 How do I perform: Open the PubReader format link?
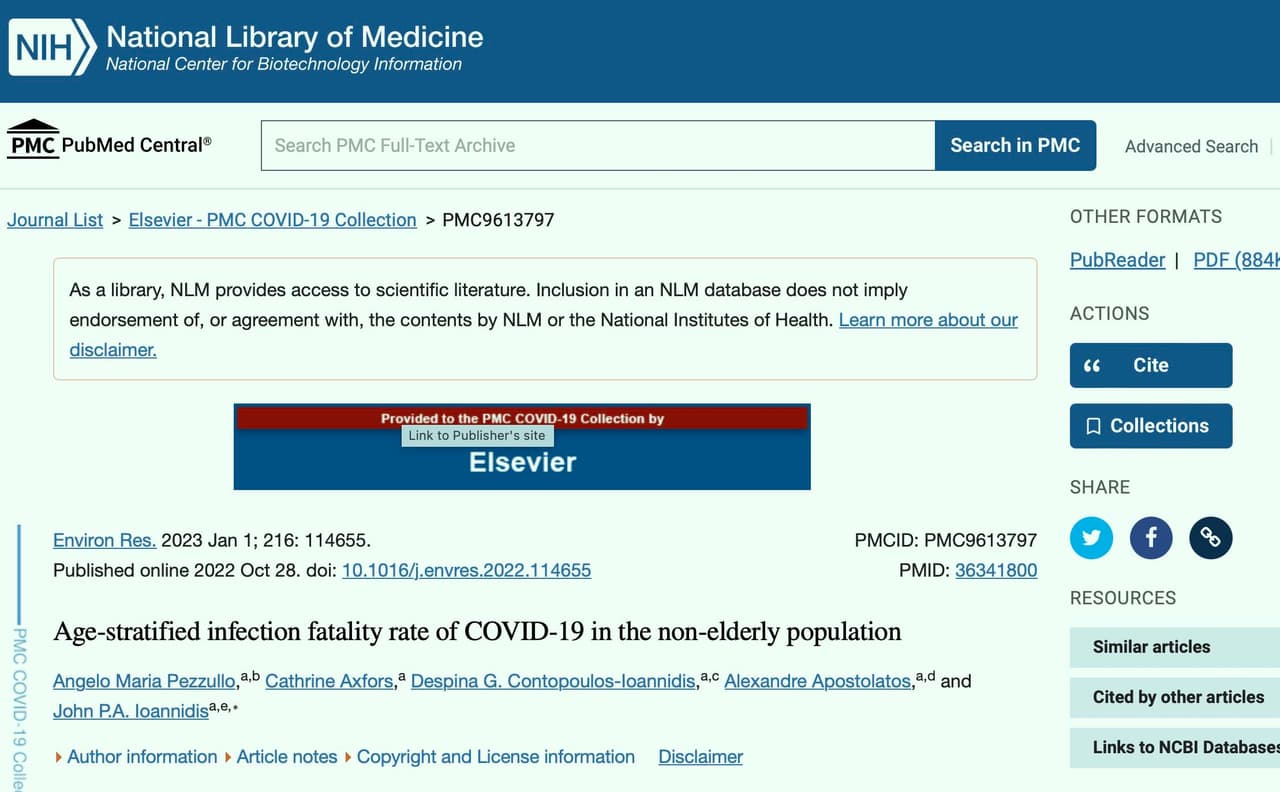pos(1117,260)
